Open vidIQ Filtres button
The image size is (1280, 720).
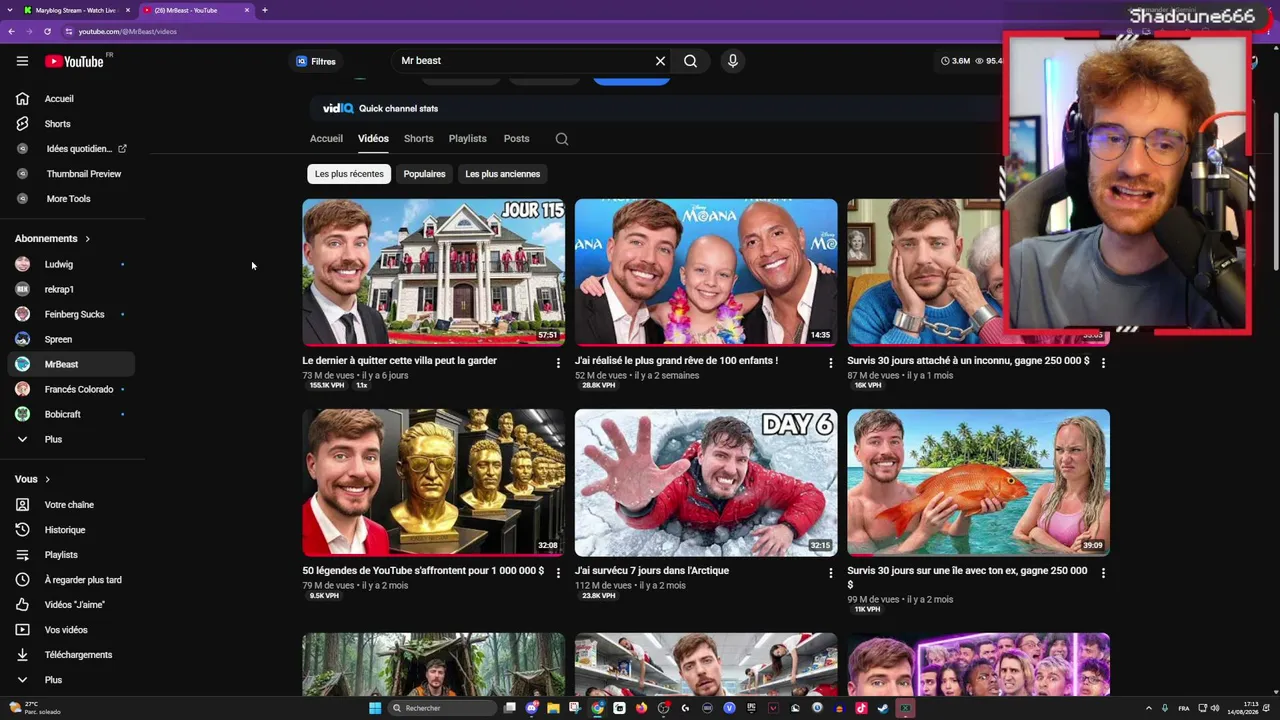pyautogui.click(x=316, y=61)
